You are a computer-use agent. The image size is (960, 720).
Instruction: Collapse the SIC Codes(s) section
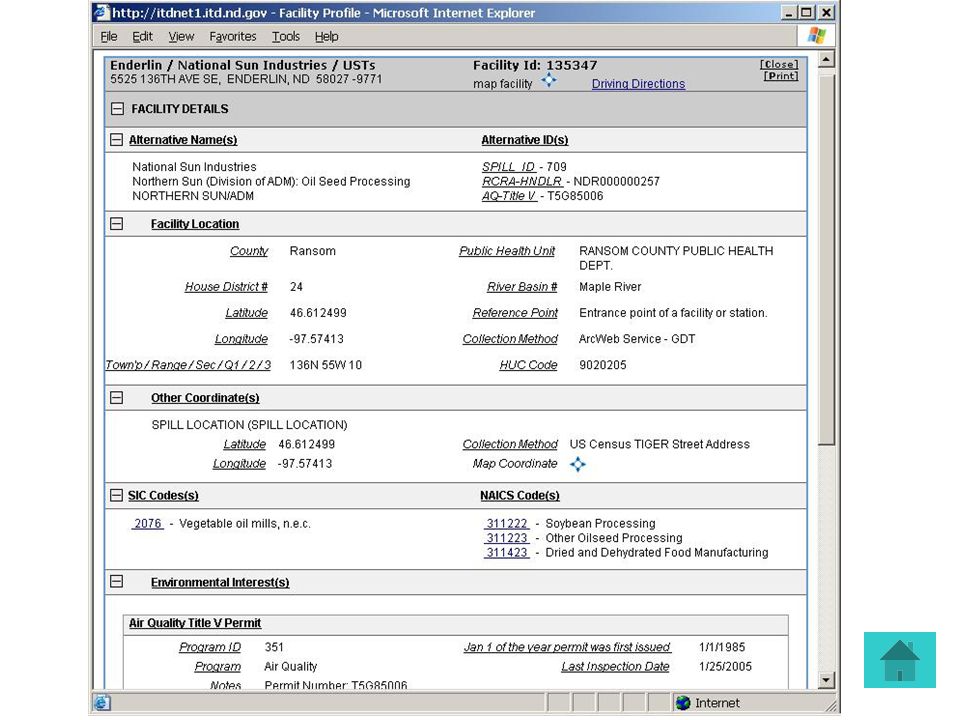tap(116, 495)
